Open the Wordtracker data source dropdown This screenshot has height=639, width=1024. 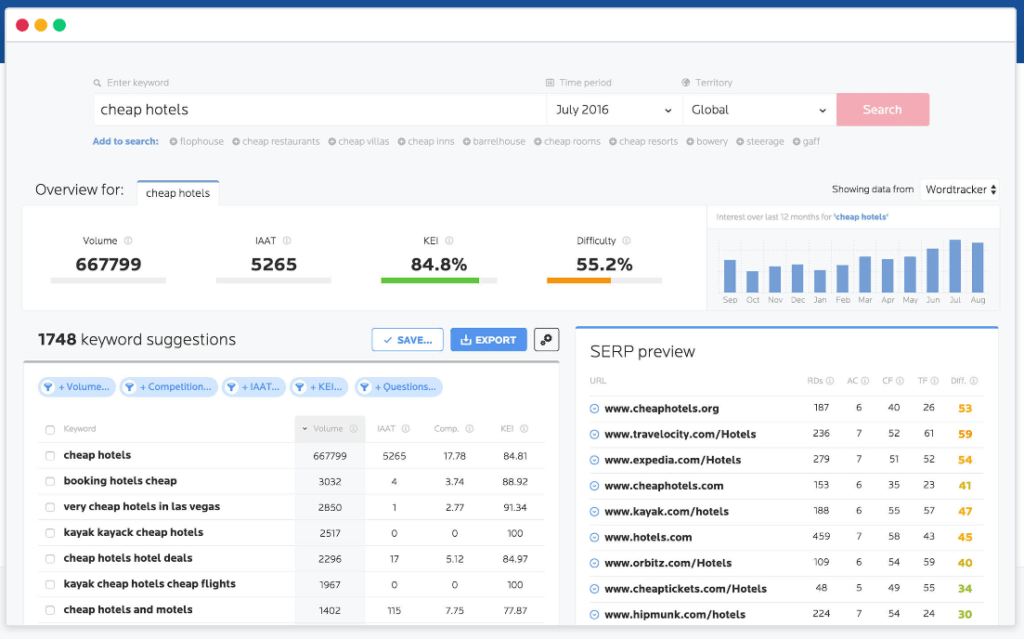pyautogui.click(x=959, y=189)
